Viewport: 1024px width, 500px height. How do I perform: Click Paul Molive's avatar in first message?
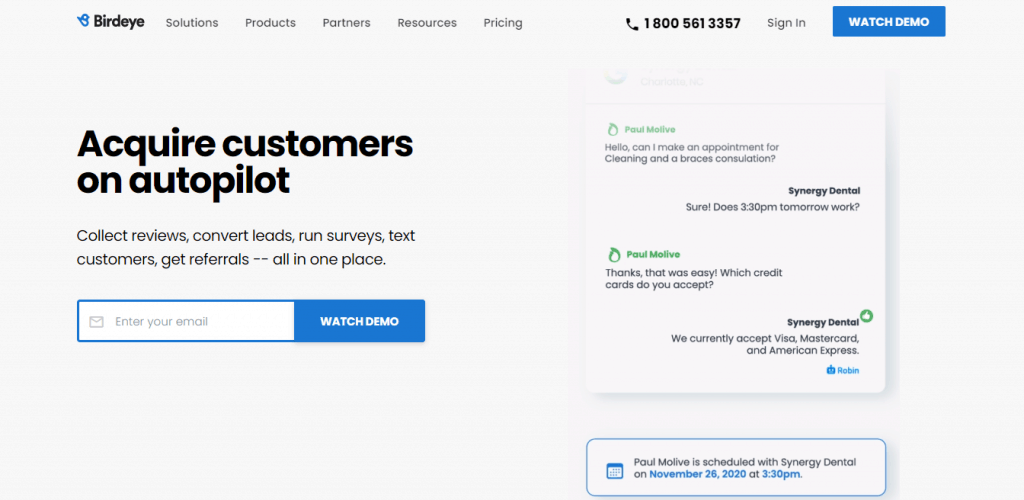pos(613,129)
